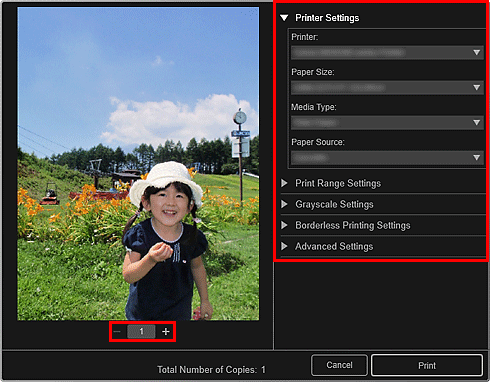Expand Print Range Settings
490x382 pixels.
click(284, 183)
